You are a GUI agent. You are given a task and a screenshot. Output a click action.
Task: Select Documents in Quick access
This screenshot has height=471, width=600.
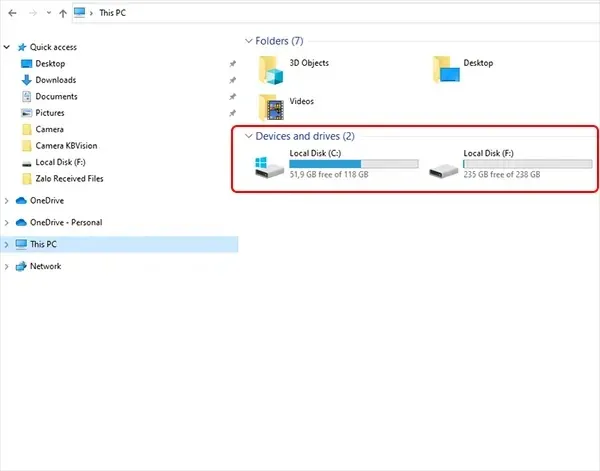click(x=56, y=97)
